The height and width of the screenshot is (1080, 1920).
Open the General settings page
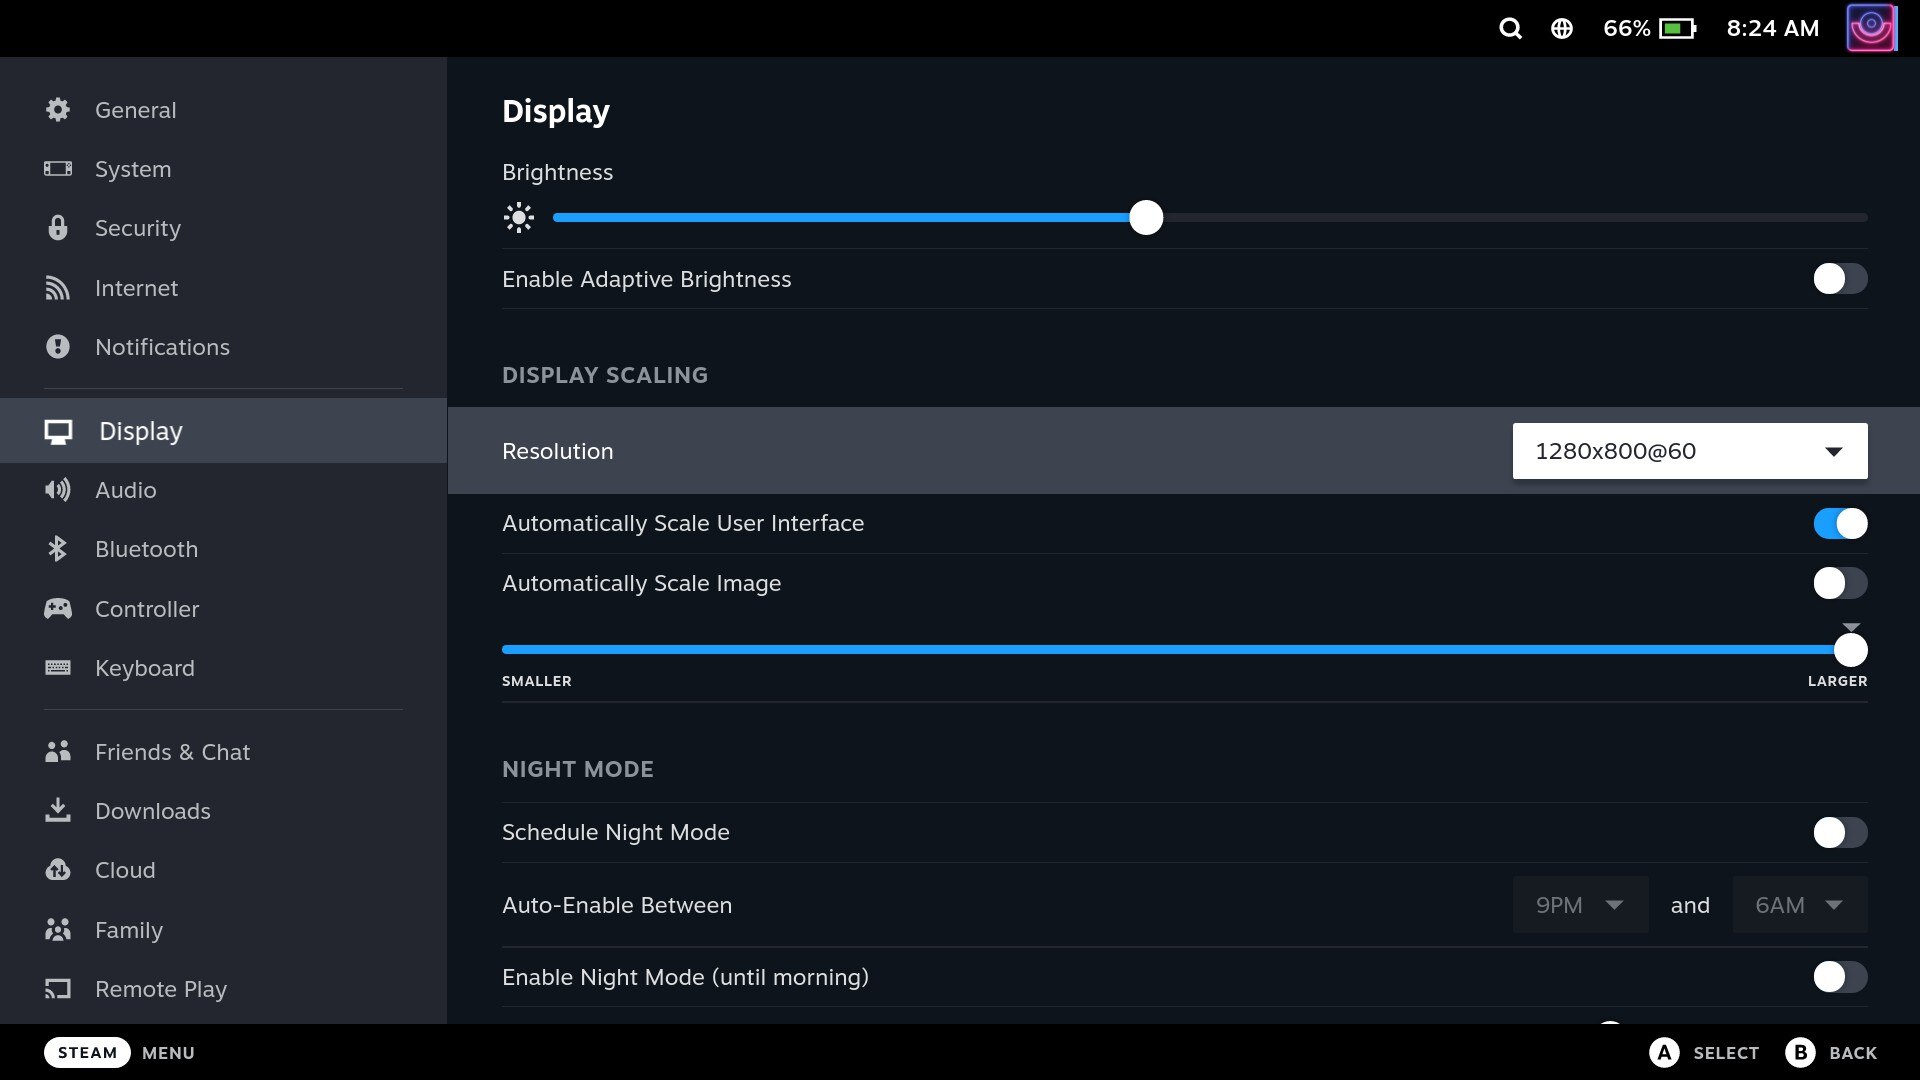tap(222, 110)
